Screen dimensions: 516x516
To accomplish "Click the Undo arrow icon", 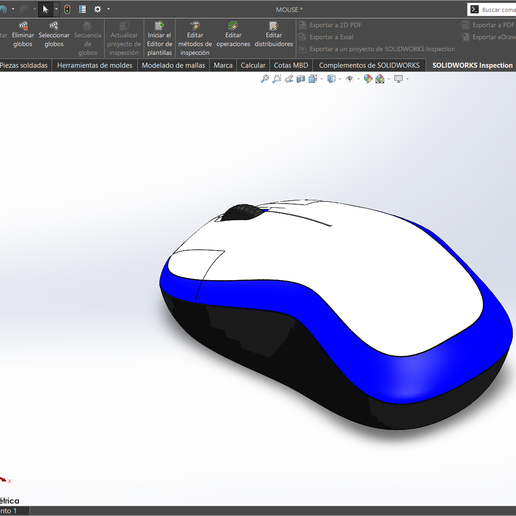I will pos(3,9).
